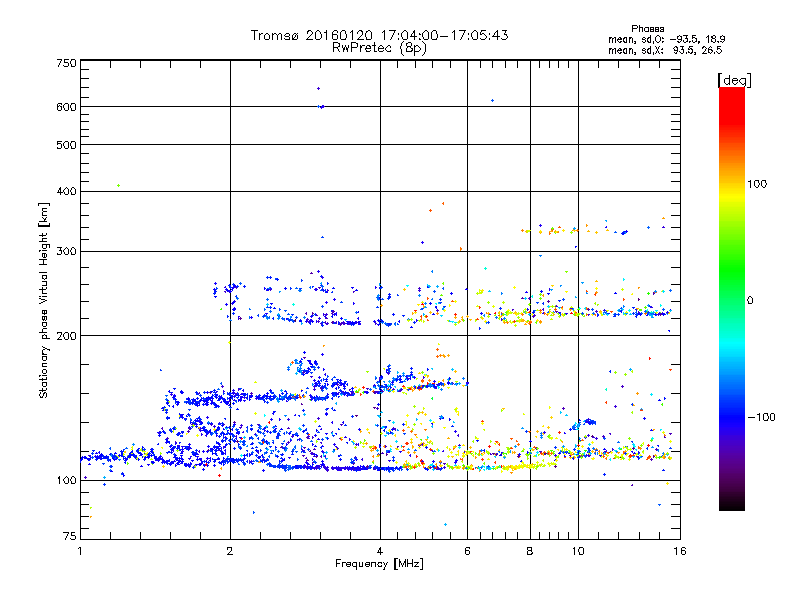
Task: Click the '400' y-axis tick label
Action: pos(66,191)
